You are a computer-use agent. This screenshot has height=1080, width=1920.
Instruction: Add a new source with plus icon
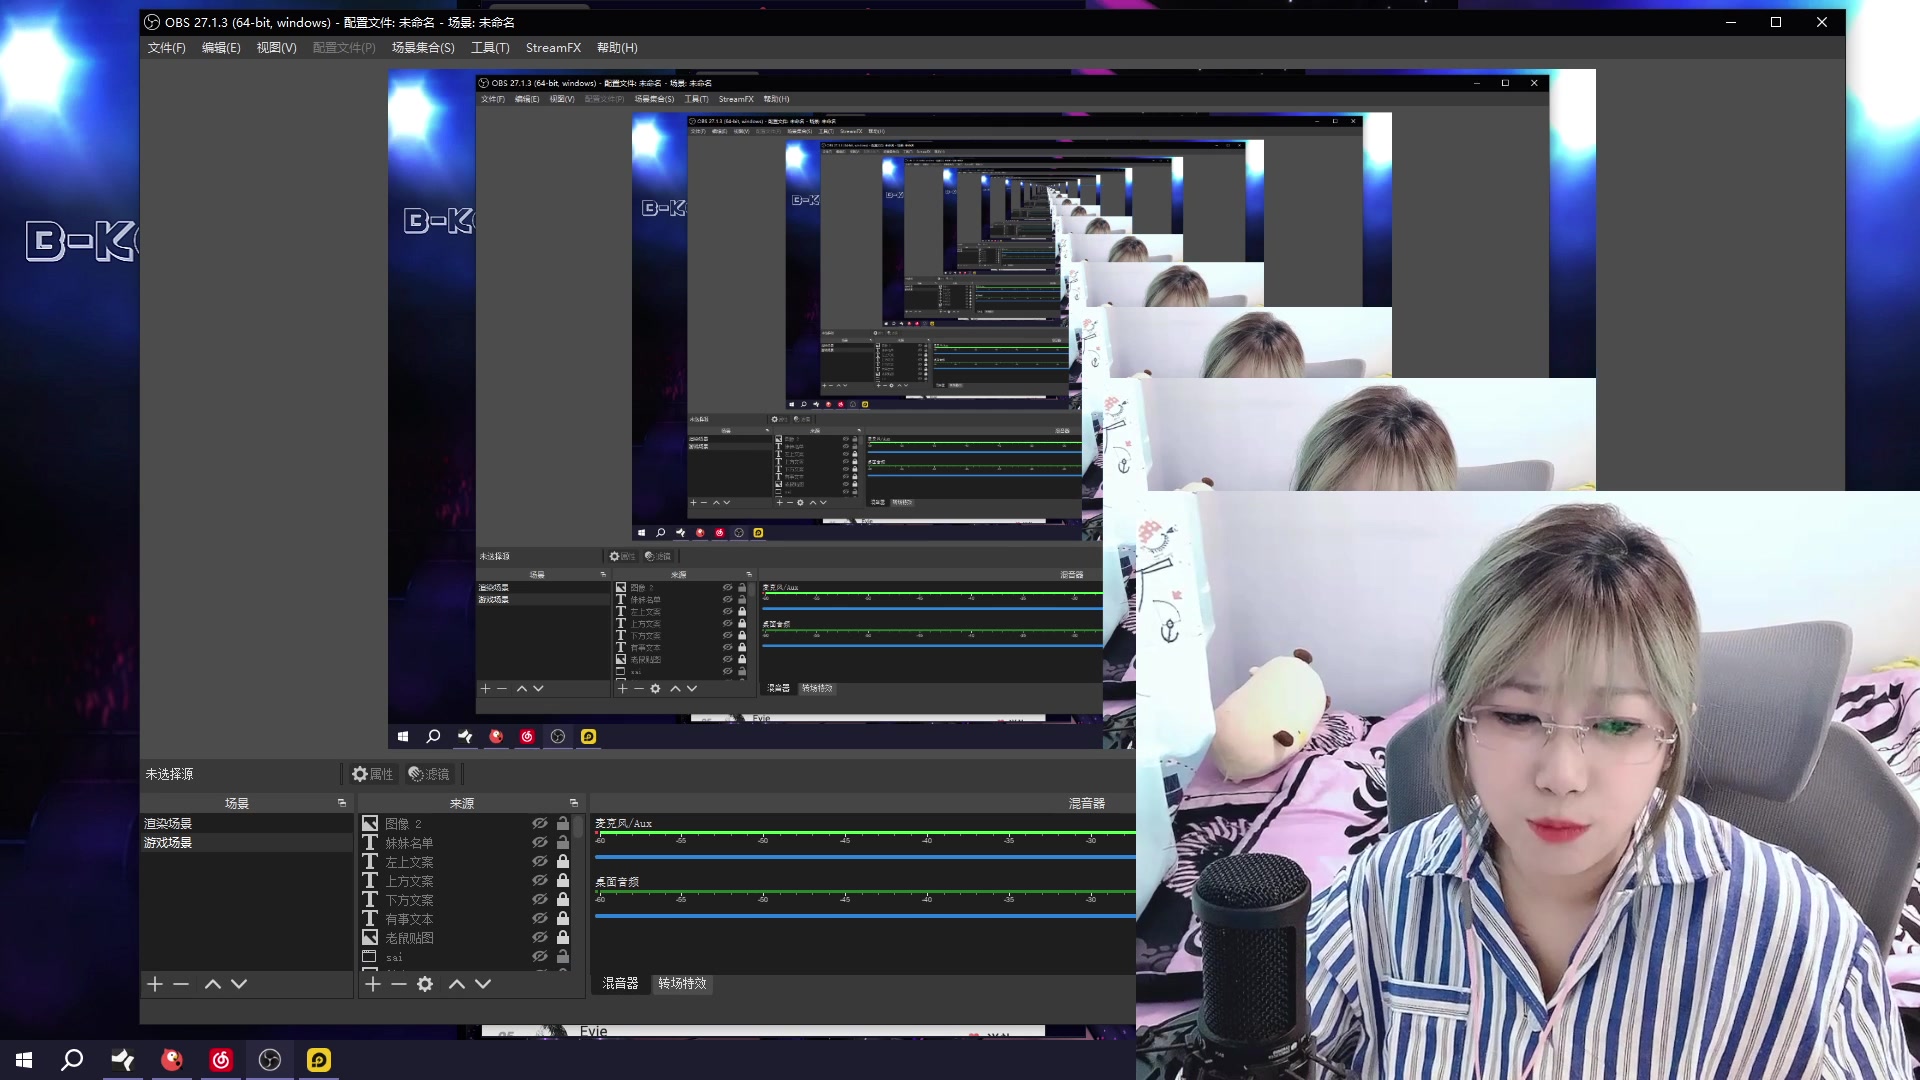tap(373, 984)
